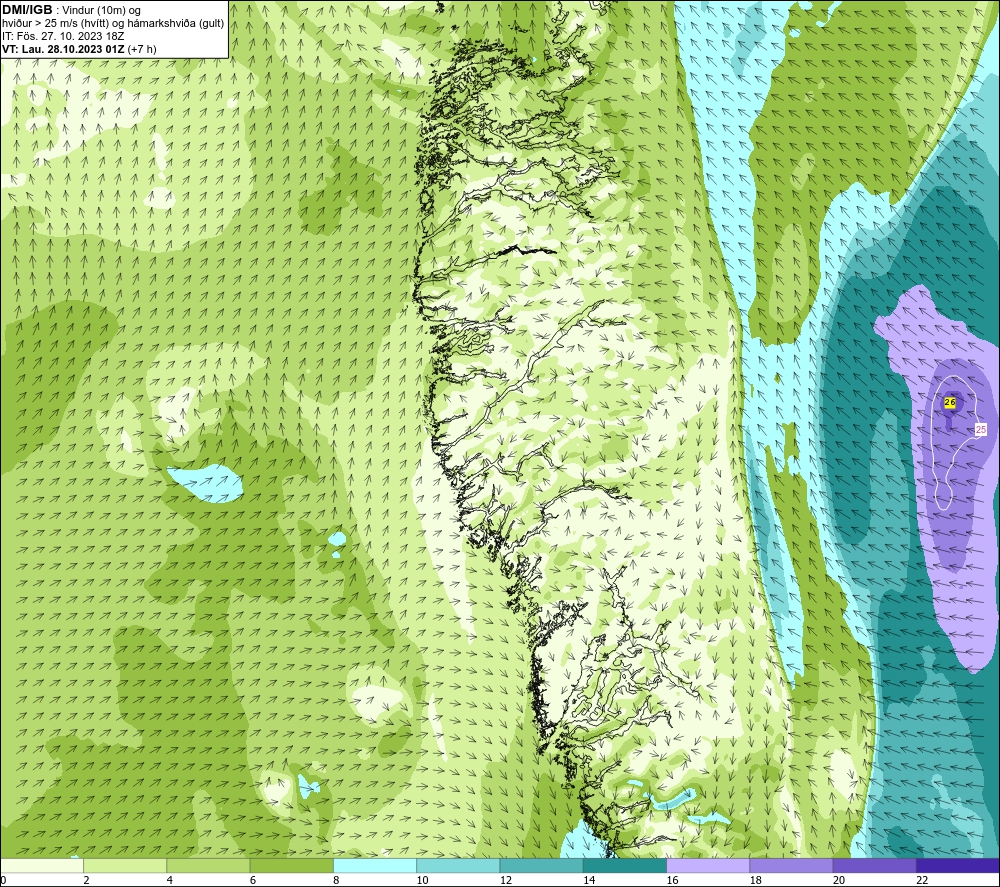Click the "16" tick label on scale
Image resolution: width=1000 pixels, height=887 pixels.
pos(672,881)
